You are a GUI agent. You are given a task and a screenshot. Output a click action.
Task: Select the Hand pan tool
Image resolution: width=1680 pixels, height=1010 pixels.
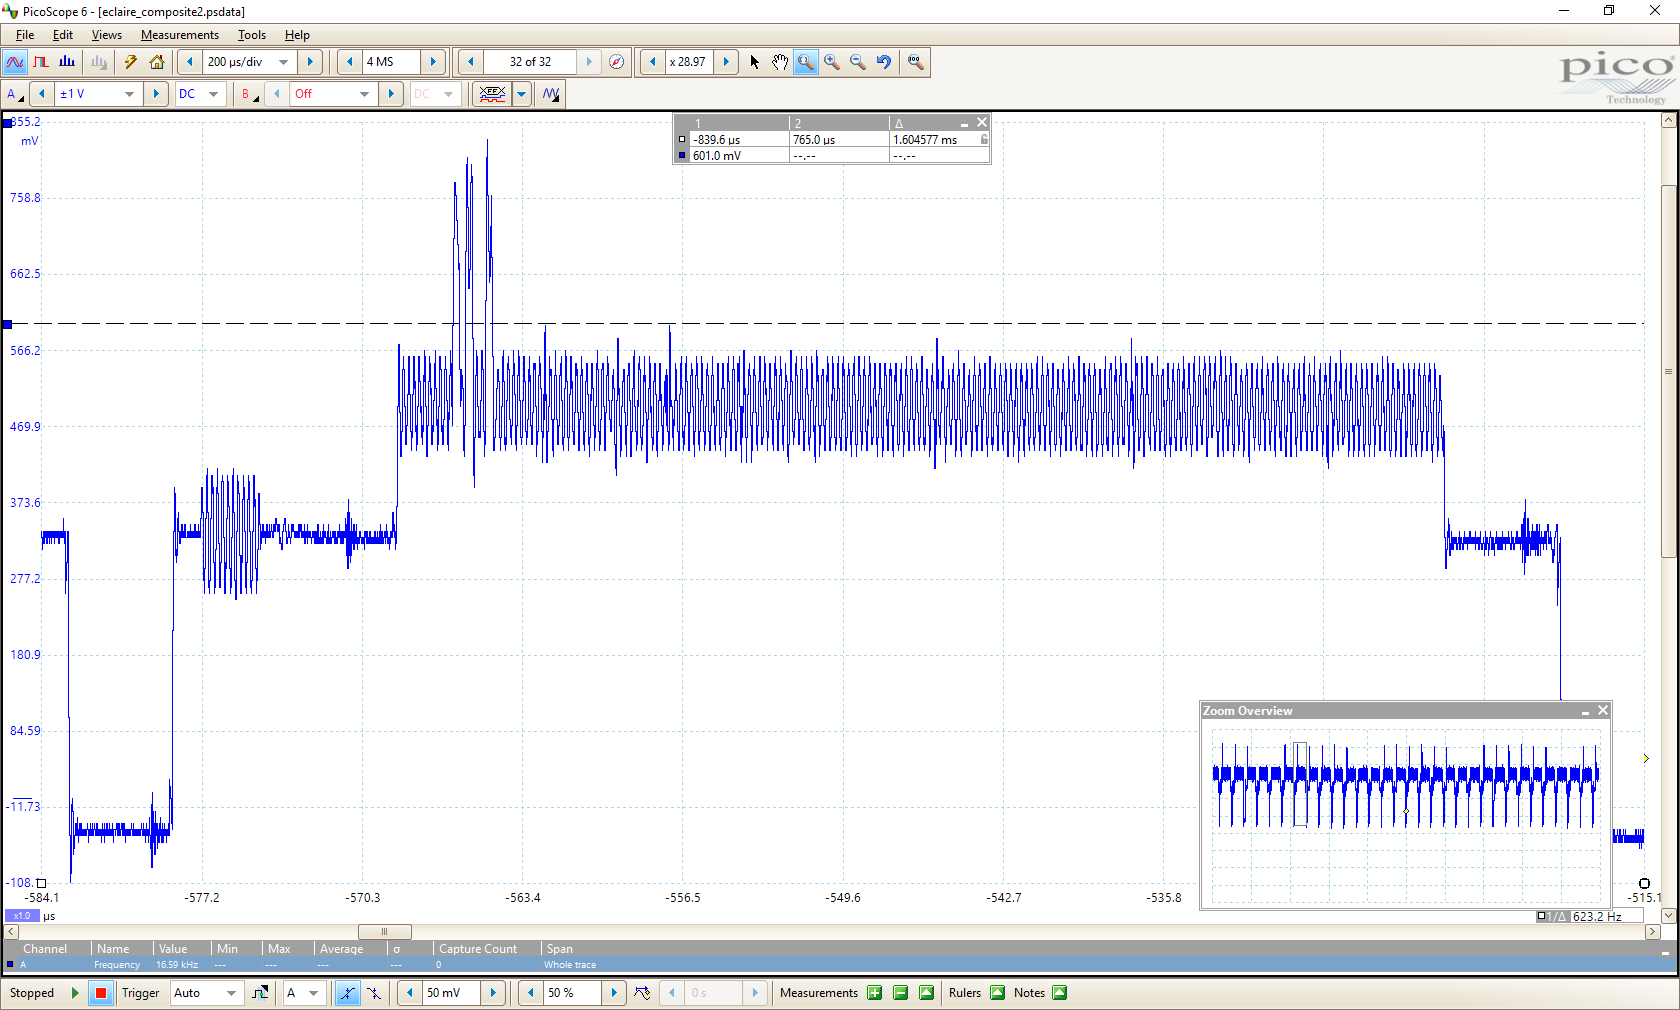(780, 62)
